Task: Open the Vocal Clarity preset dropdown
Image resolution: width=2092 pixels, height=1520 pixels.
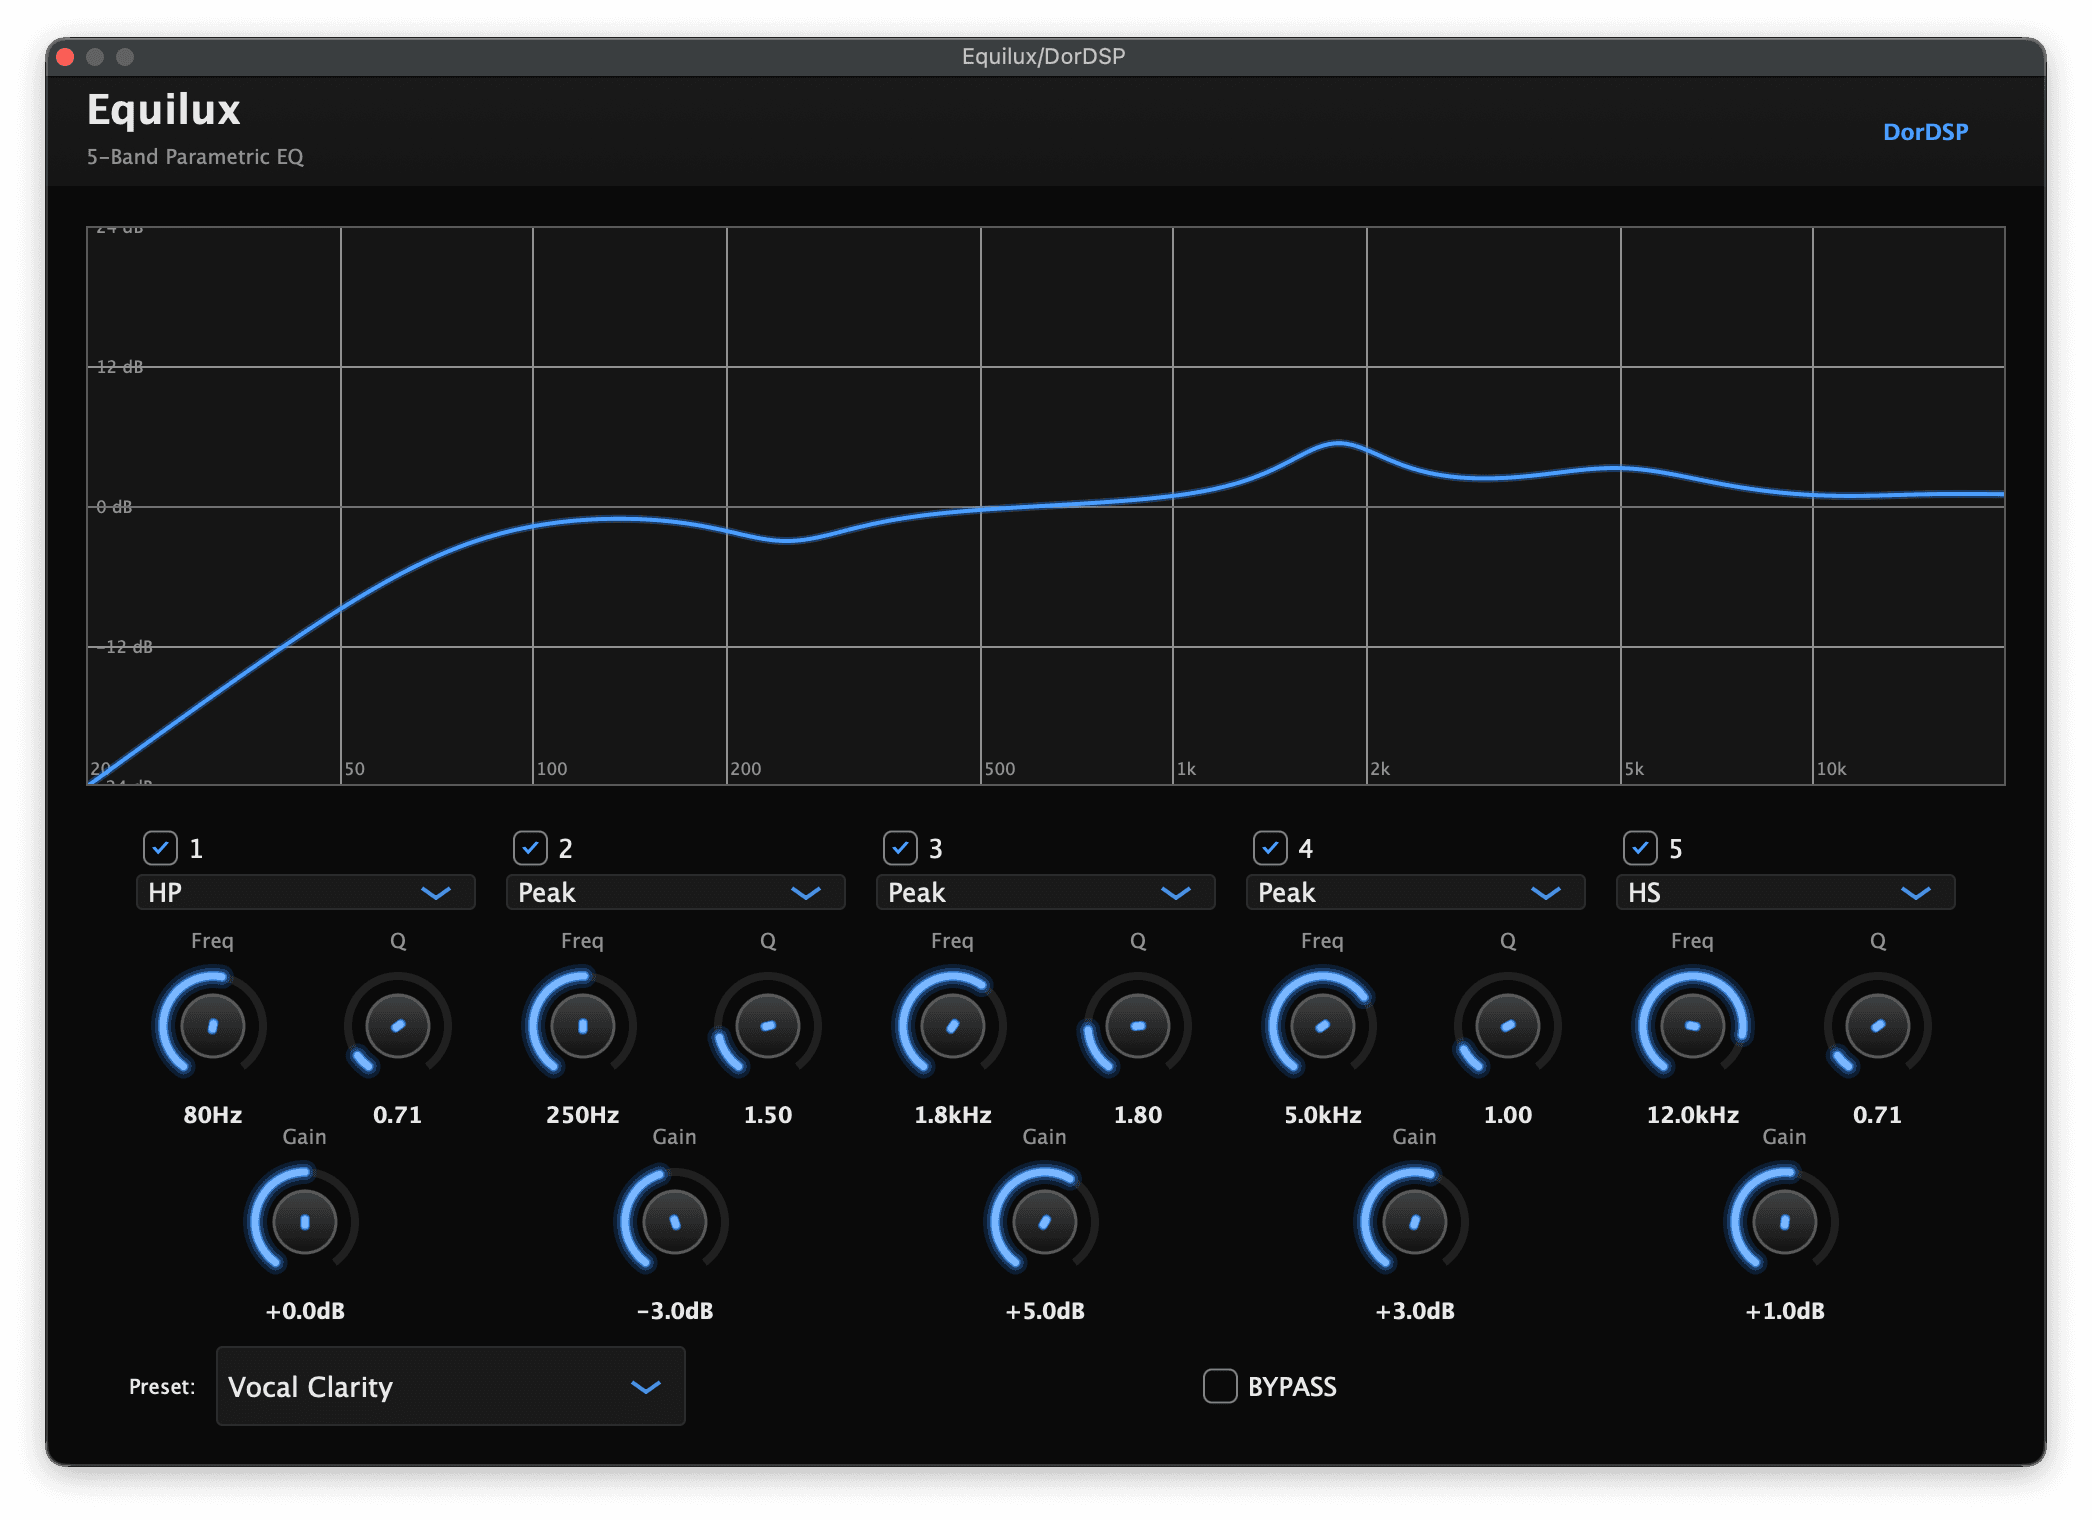Action: (449, 1387)
